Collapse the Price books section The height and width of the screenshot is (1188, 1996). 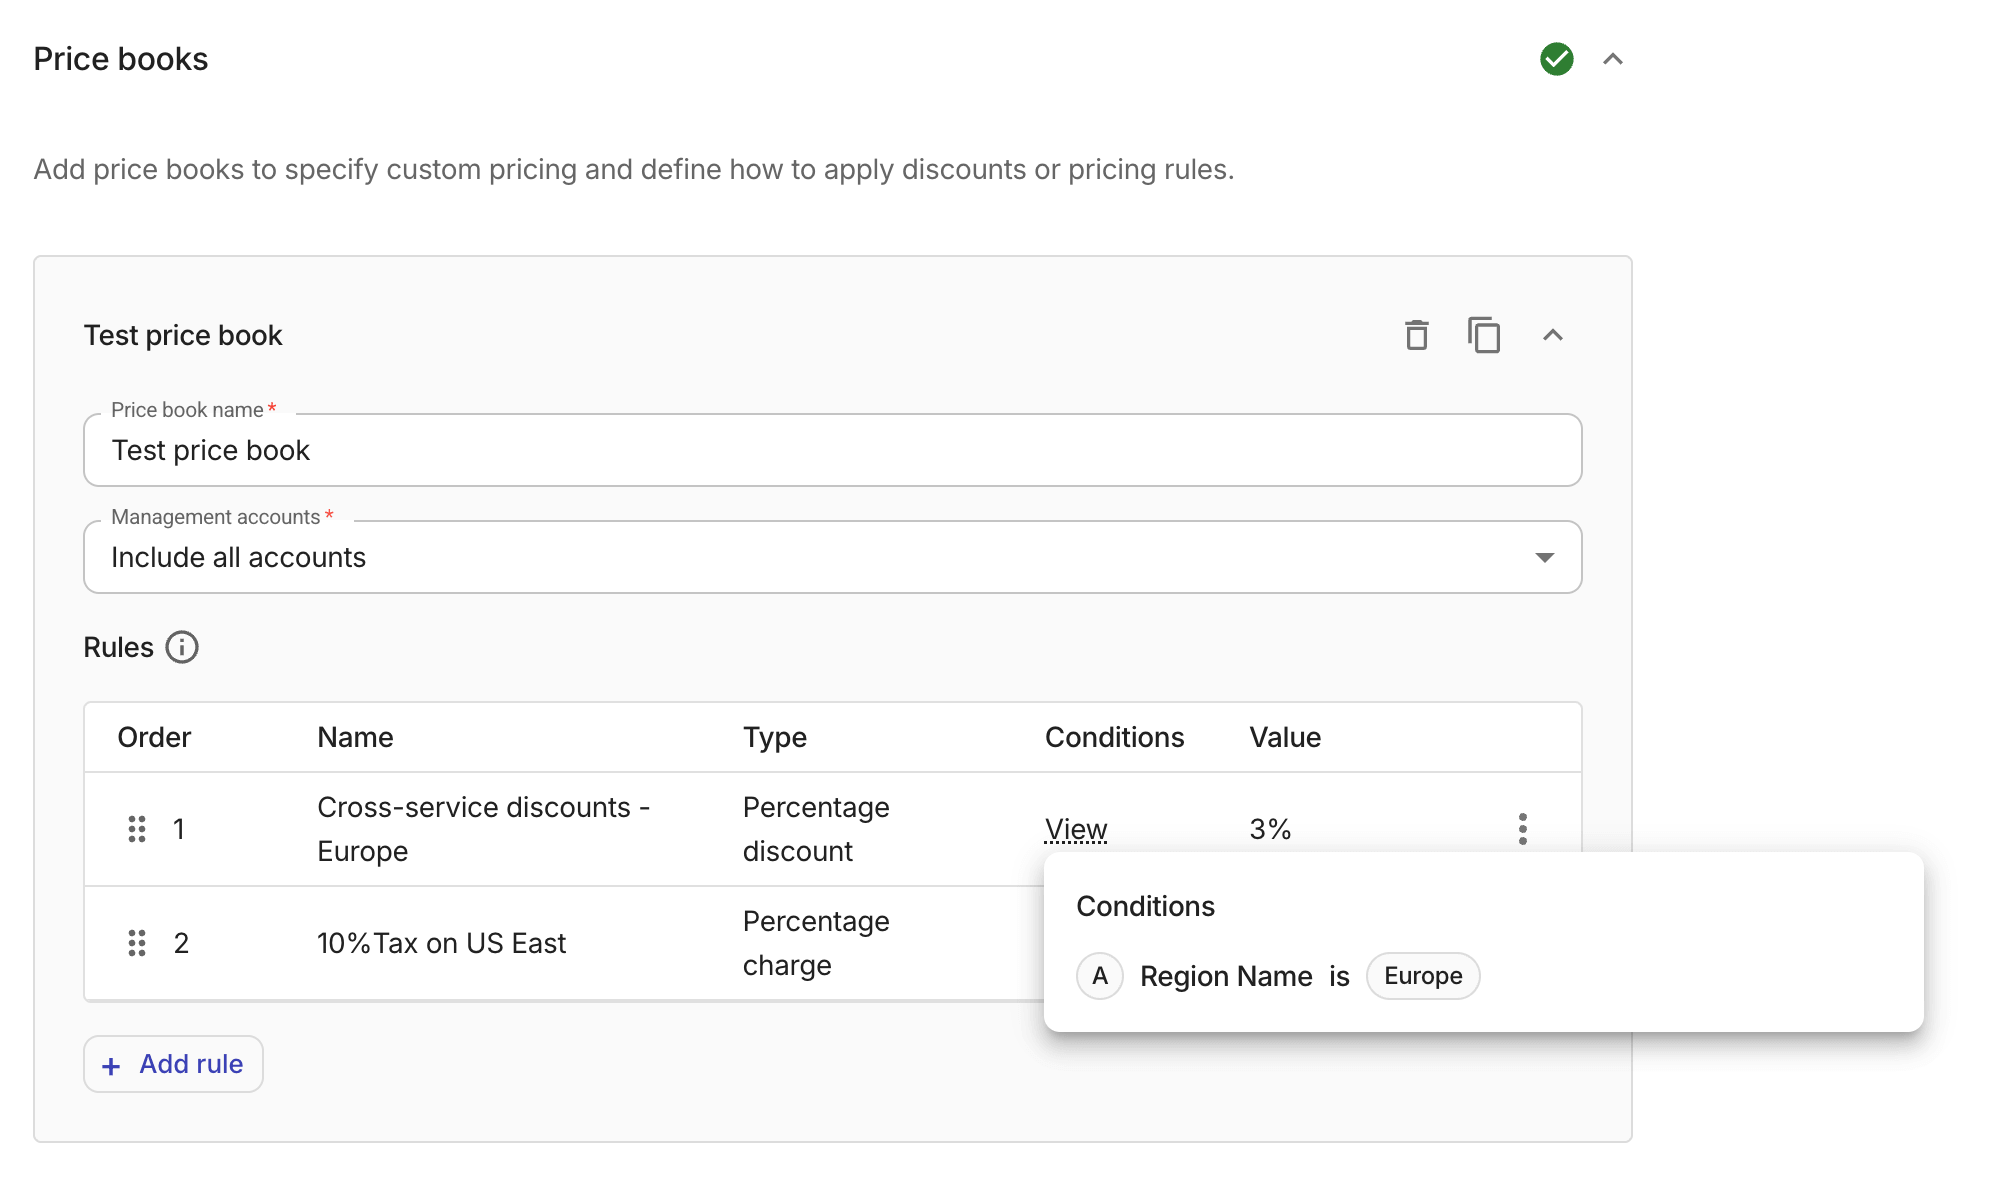(1612, 59)
